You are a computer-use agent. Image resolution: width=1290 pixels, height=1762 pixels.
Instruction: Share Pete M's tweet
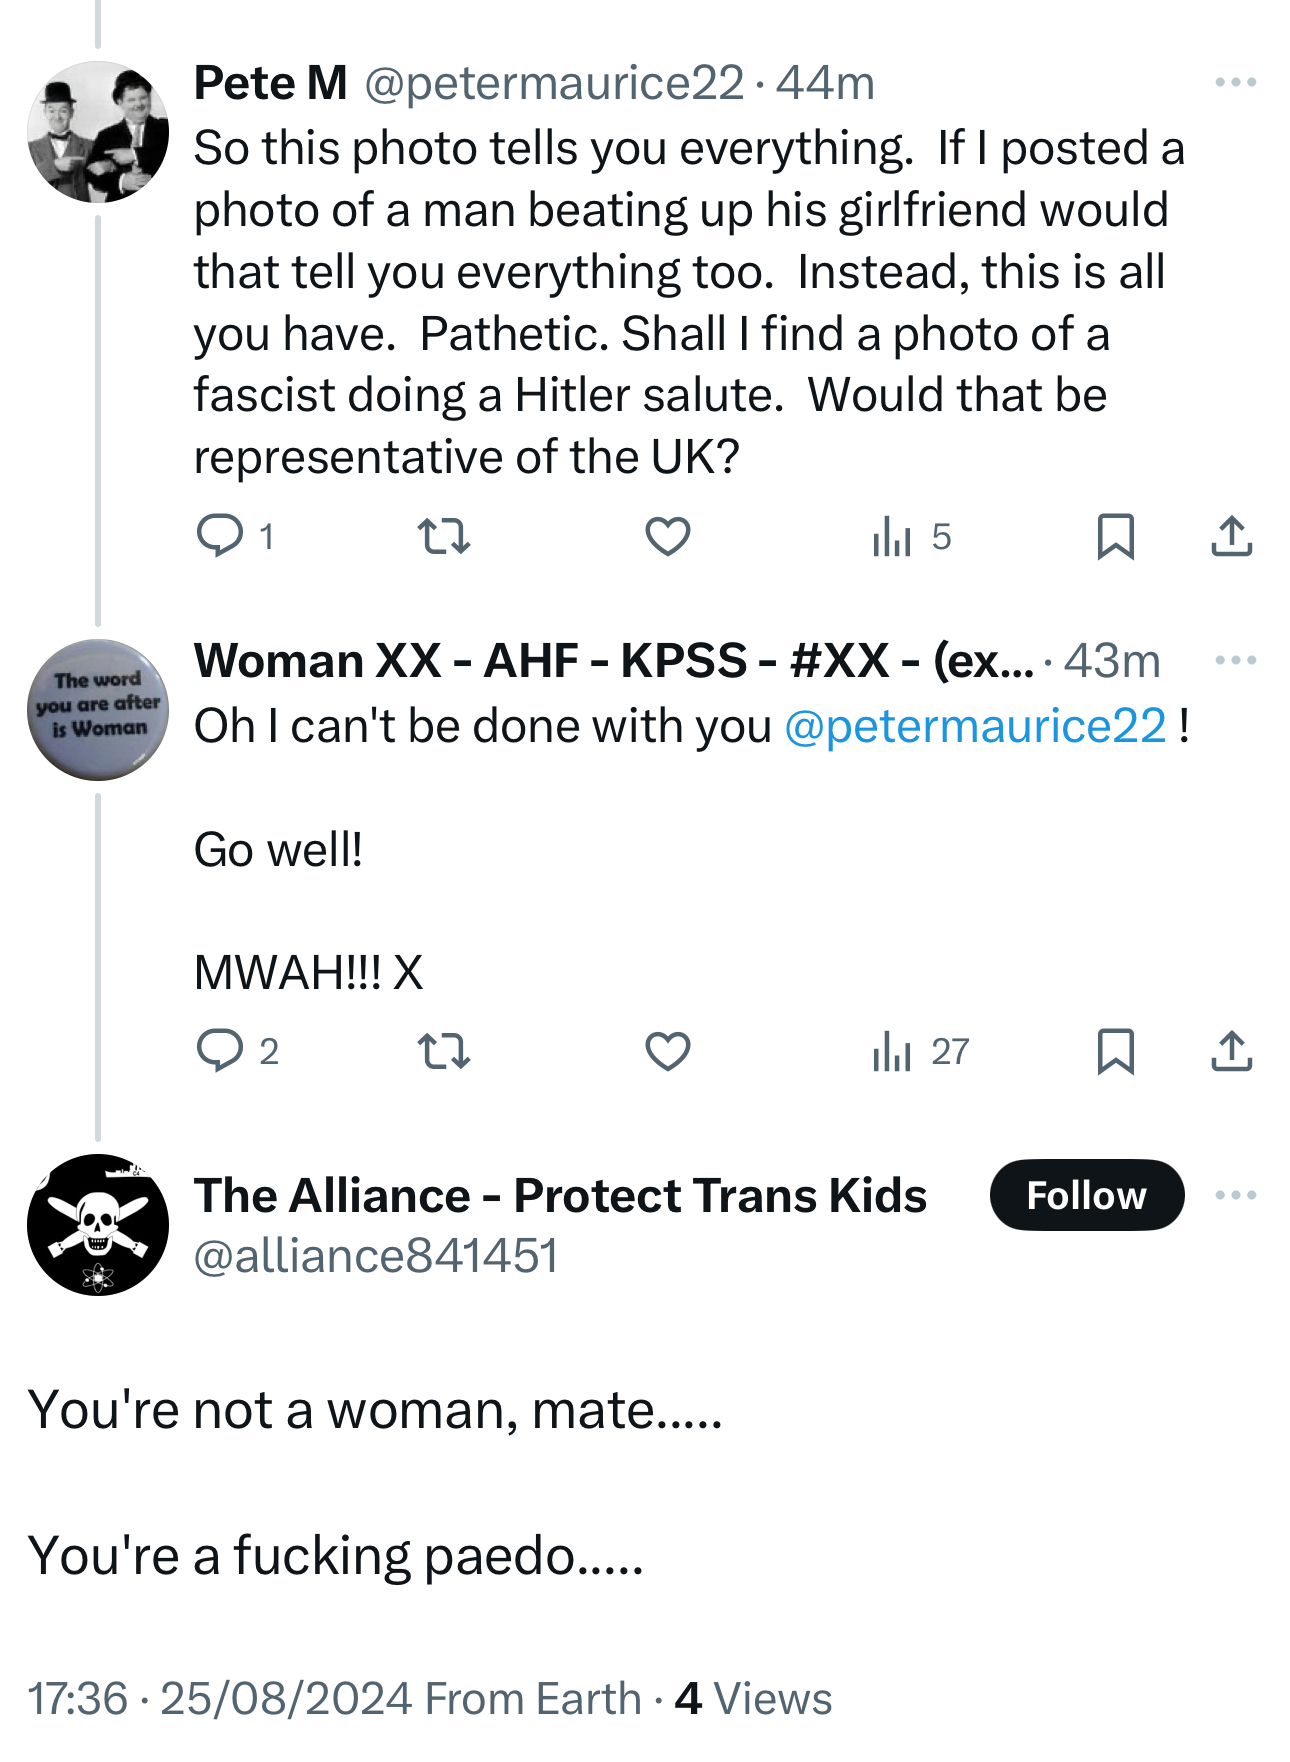(1231, 536)
